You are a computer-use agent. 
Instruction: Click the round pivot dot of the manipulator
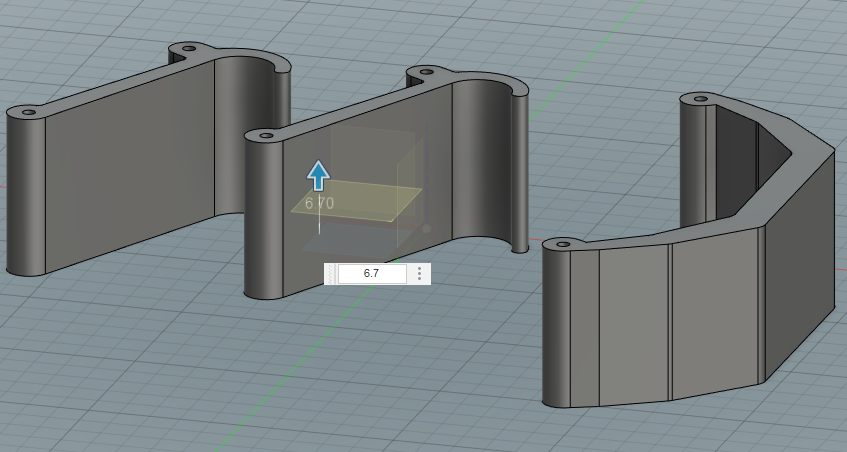(x=426, y=229)
